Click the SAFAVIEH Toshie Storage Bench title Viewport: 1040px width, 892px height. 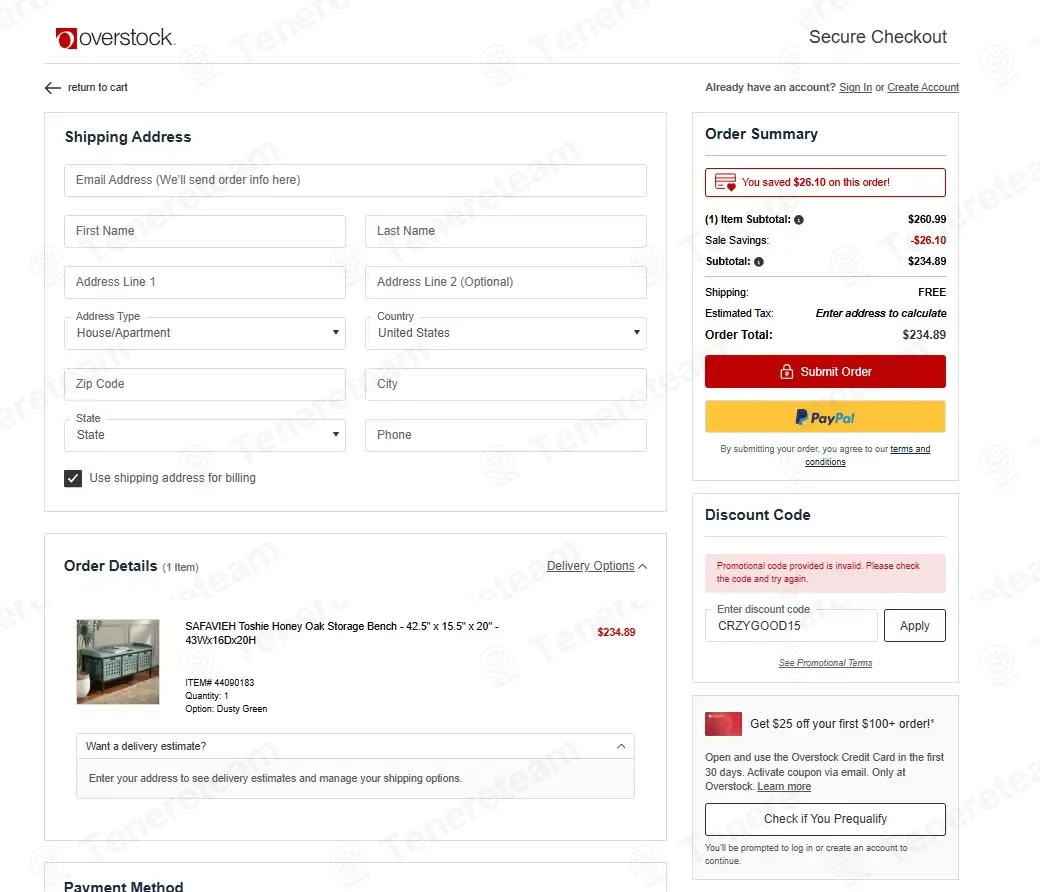(342, 633)
